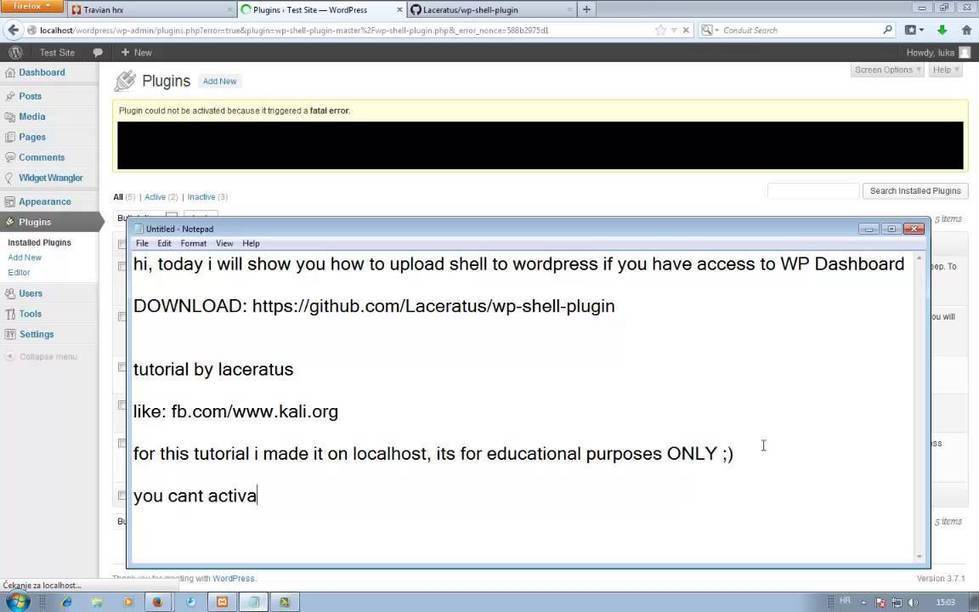Click Add New button beside Plugins heading
Viewport: 979px width, 612px height.
tap(220, 81)
